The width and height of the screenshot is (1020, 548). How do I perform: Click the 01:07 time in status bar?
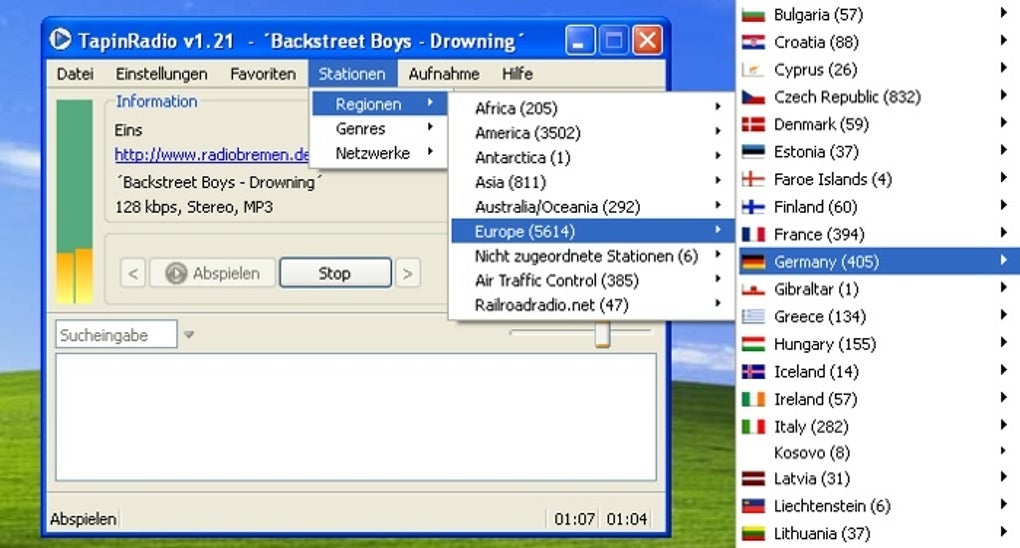(574, 519)
